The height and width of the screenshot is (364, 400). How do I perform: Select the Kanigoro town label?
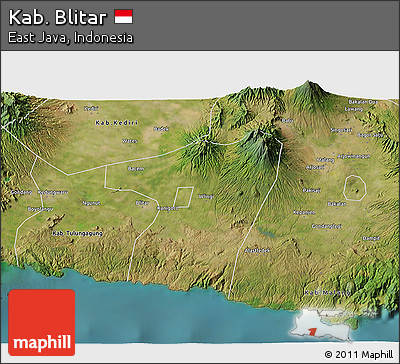[167, 208]
